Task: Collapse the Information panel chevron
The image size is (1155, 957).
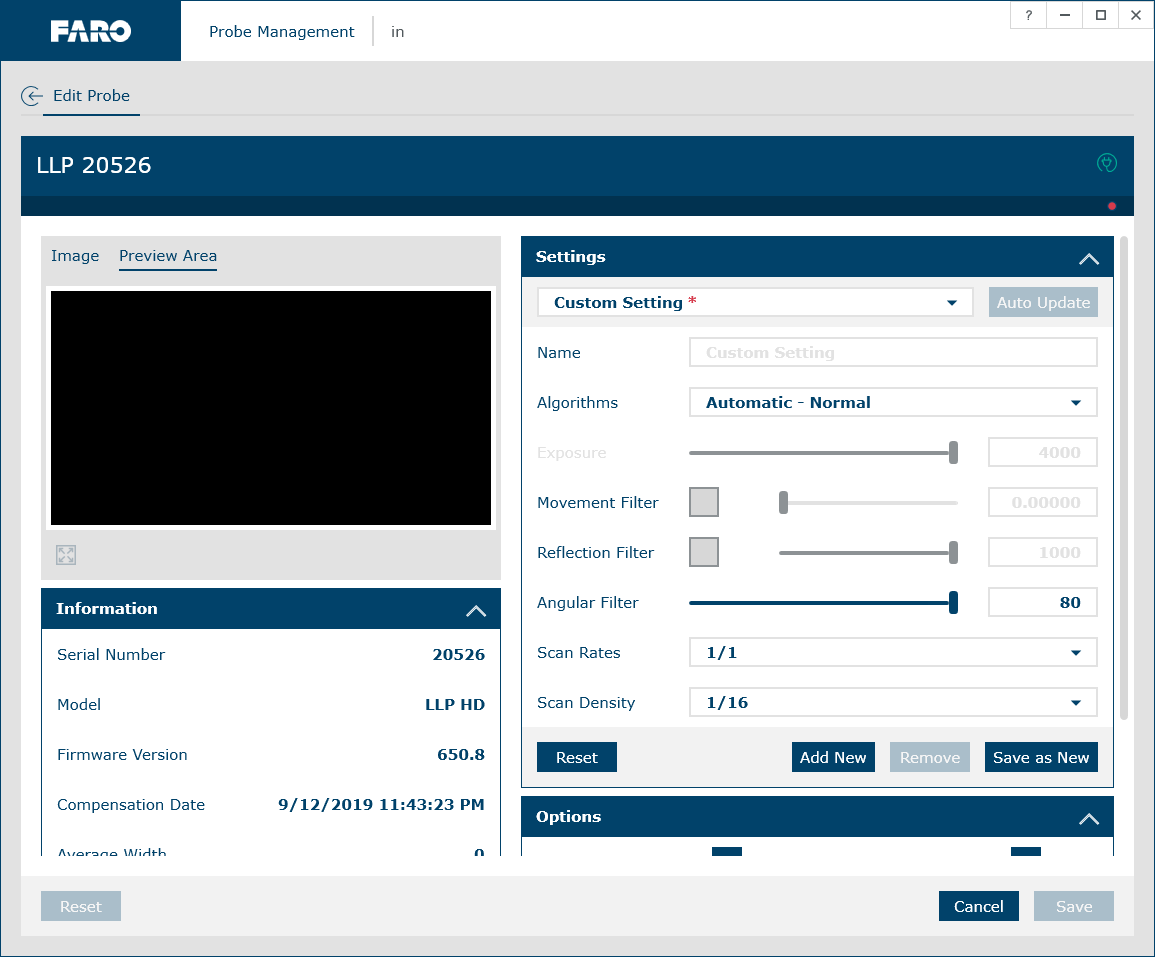Action: point(476,610)
